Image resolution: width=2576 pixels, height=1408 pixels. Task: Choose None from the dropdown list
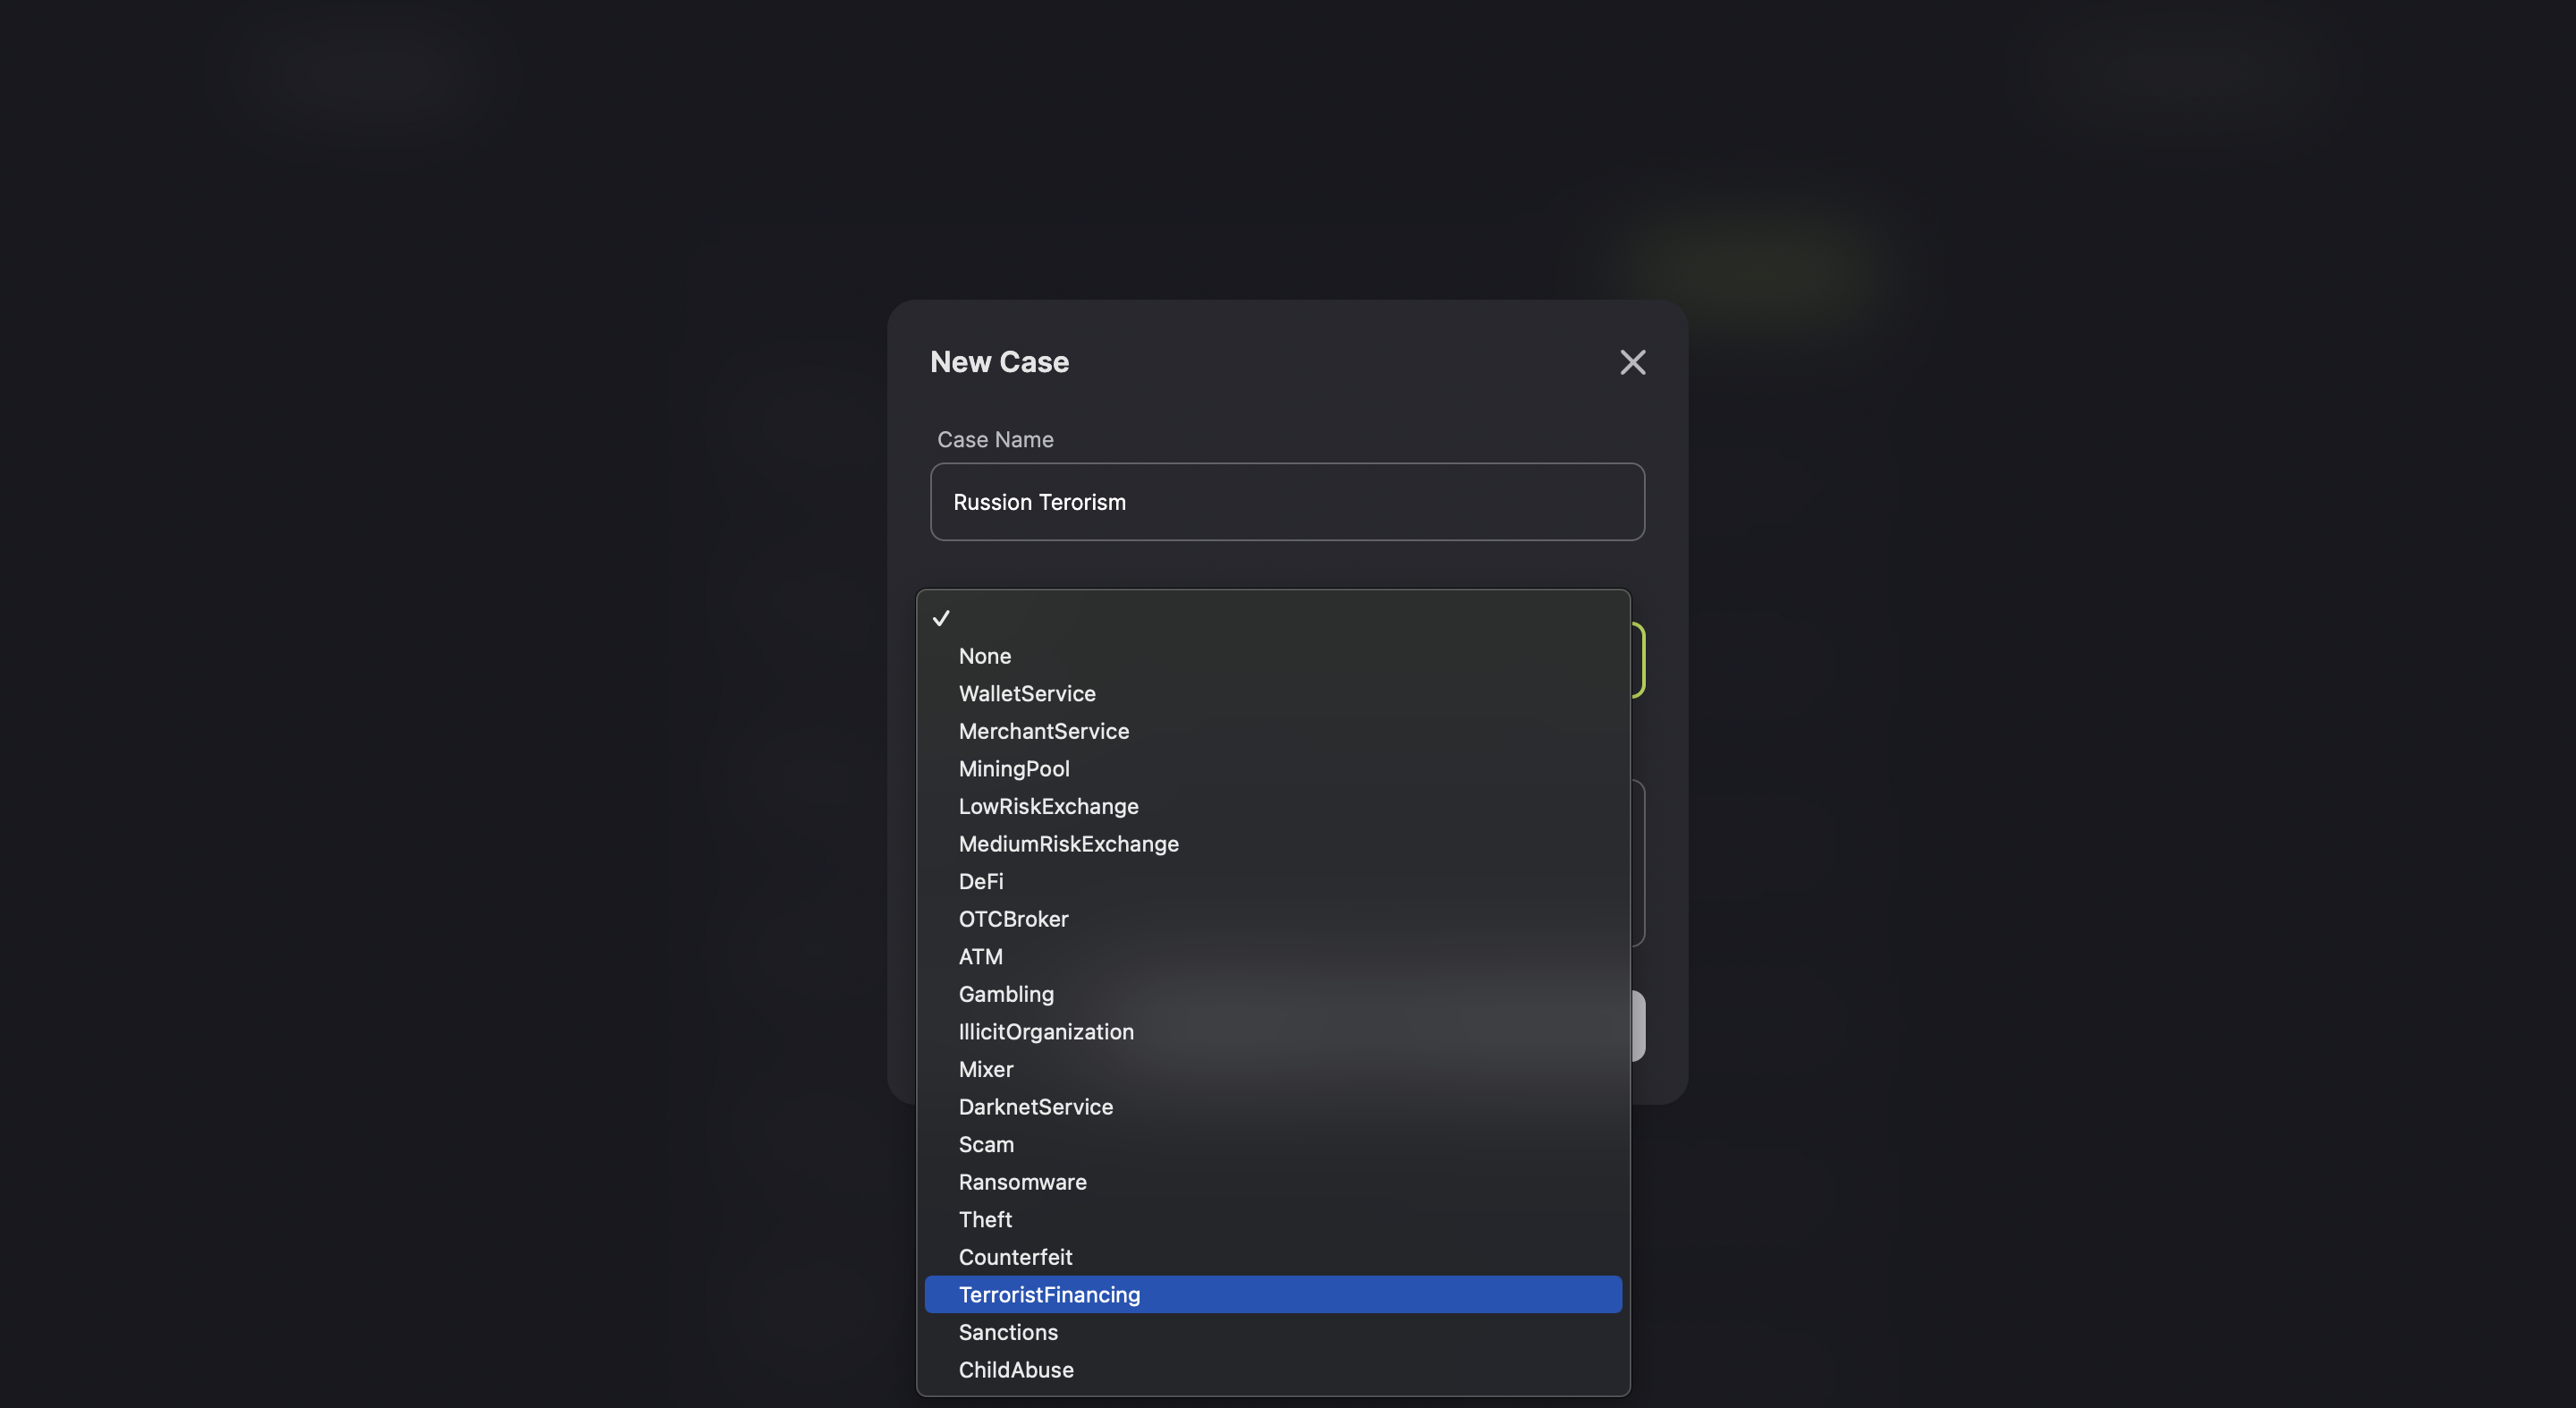[985, 656]
